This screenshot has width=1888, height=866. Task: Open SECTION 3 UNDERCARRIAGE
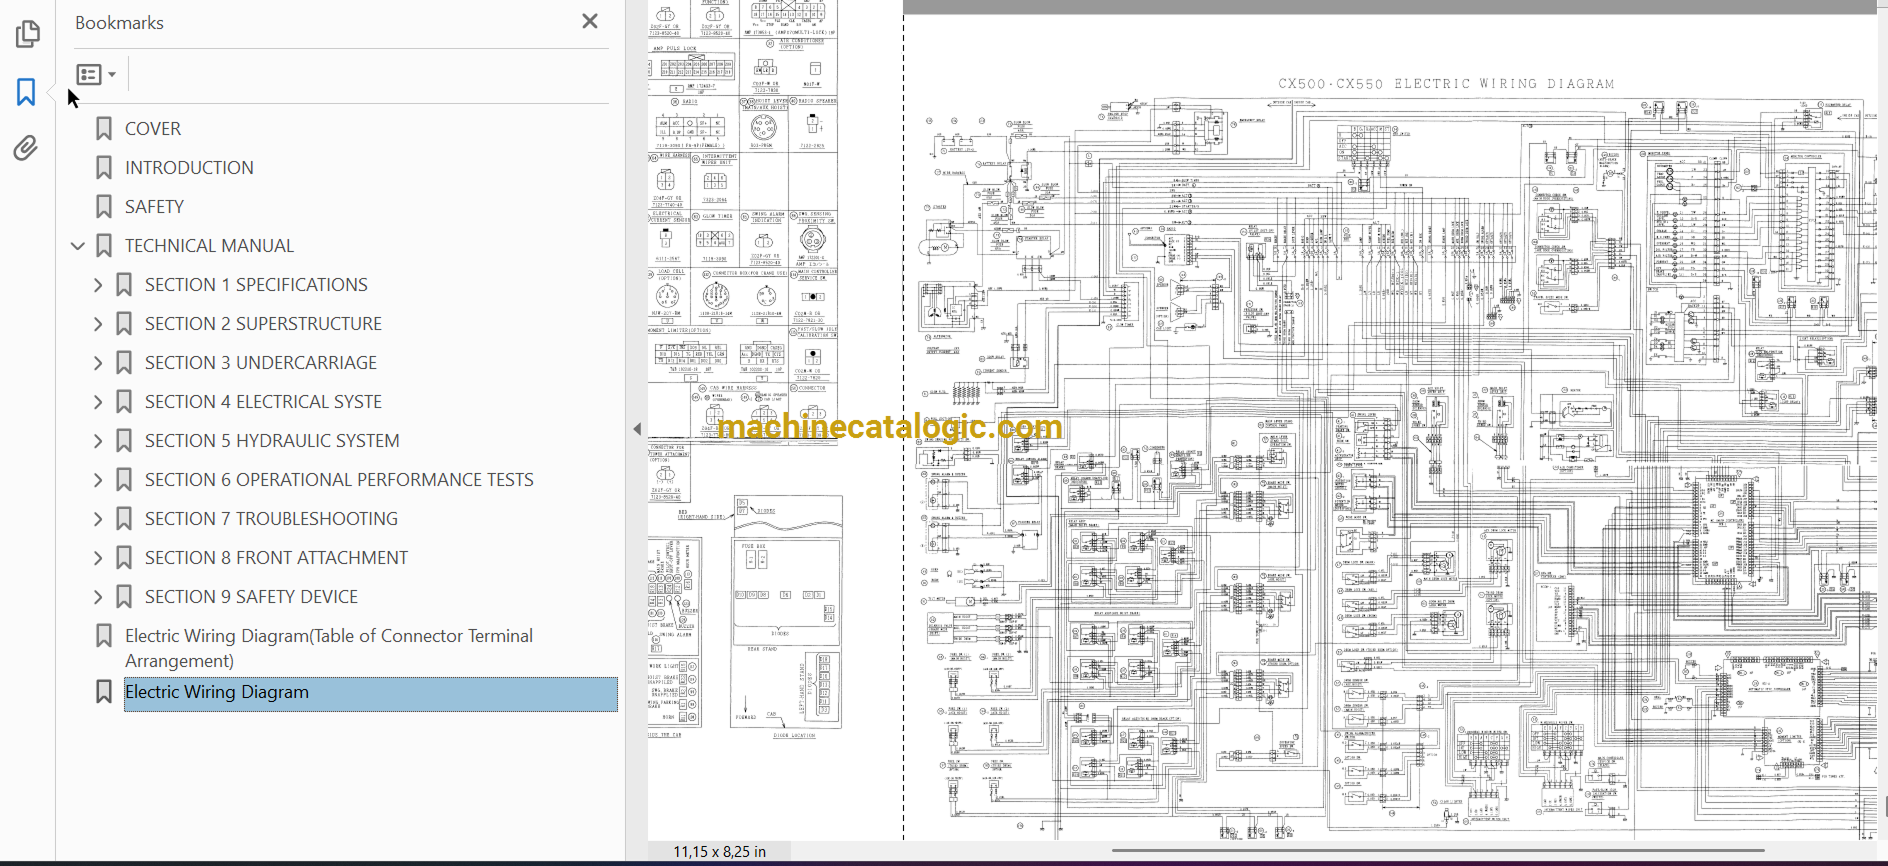pyautogui.click(x=261, y=363)
